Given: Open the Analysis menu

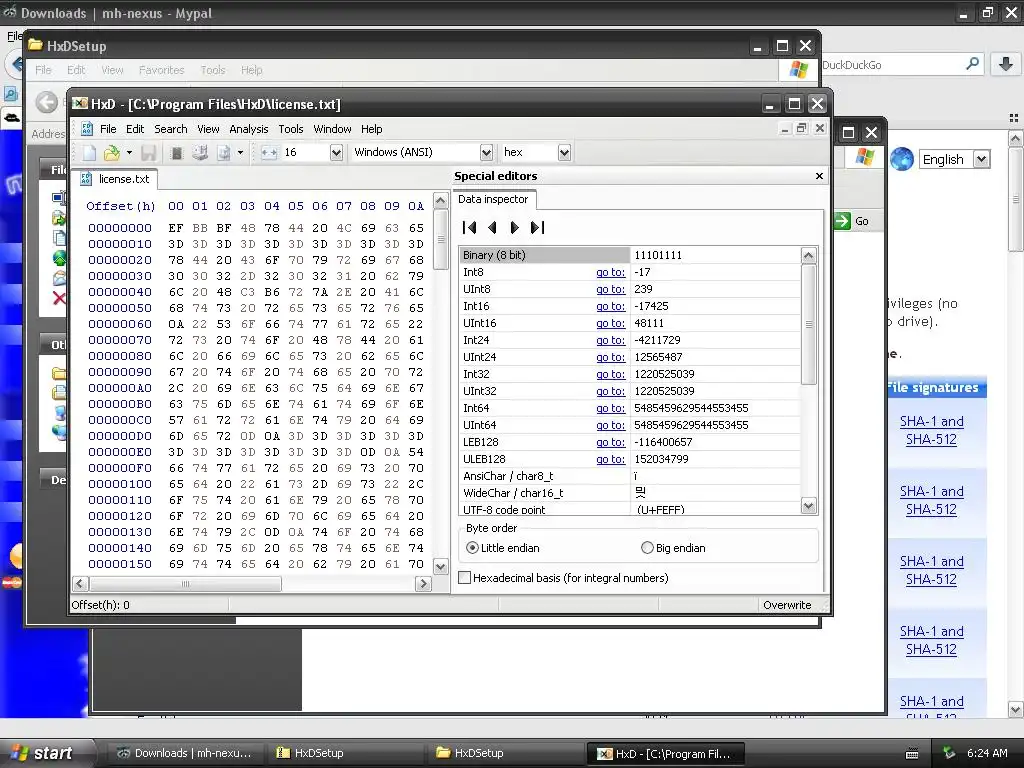Looking at the screenshot, I should (249, 129).
